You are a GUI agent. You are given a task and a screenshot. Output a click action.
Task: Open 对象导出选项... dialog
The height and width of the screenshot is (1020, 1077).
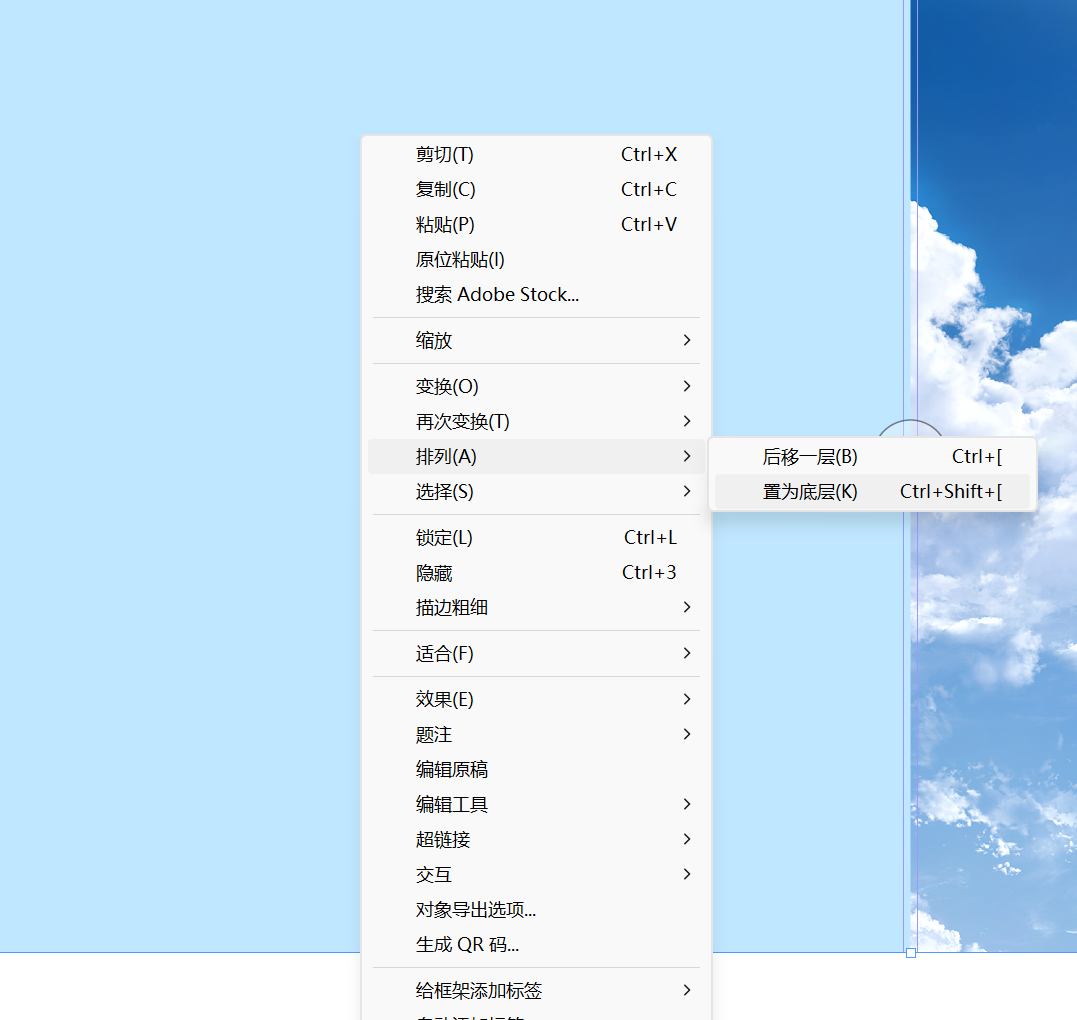tap(476, 910)
